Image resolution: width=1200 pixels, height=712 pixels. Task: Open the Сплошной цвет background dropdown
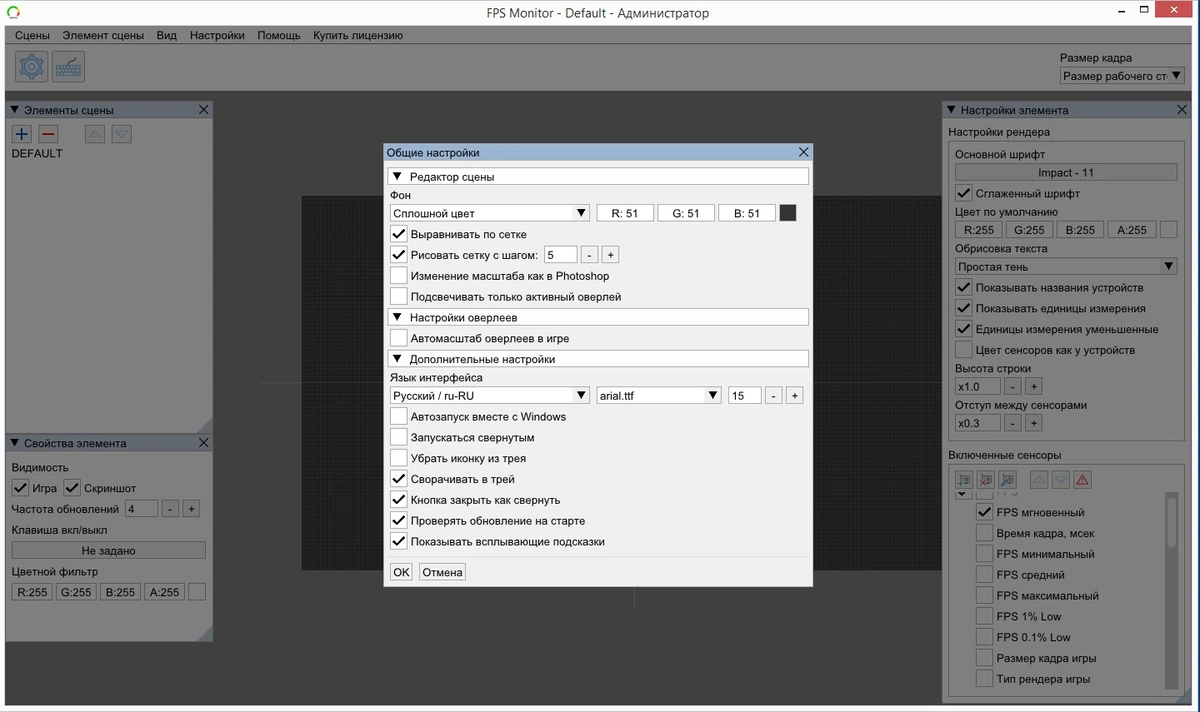pos(490,213)
